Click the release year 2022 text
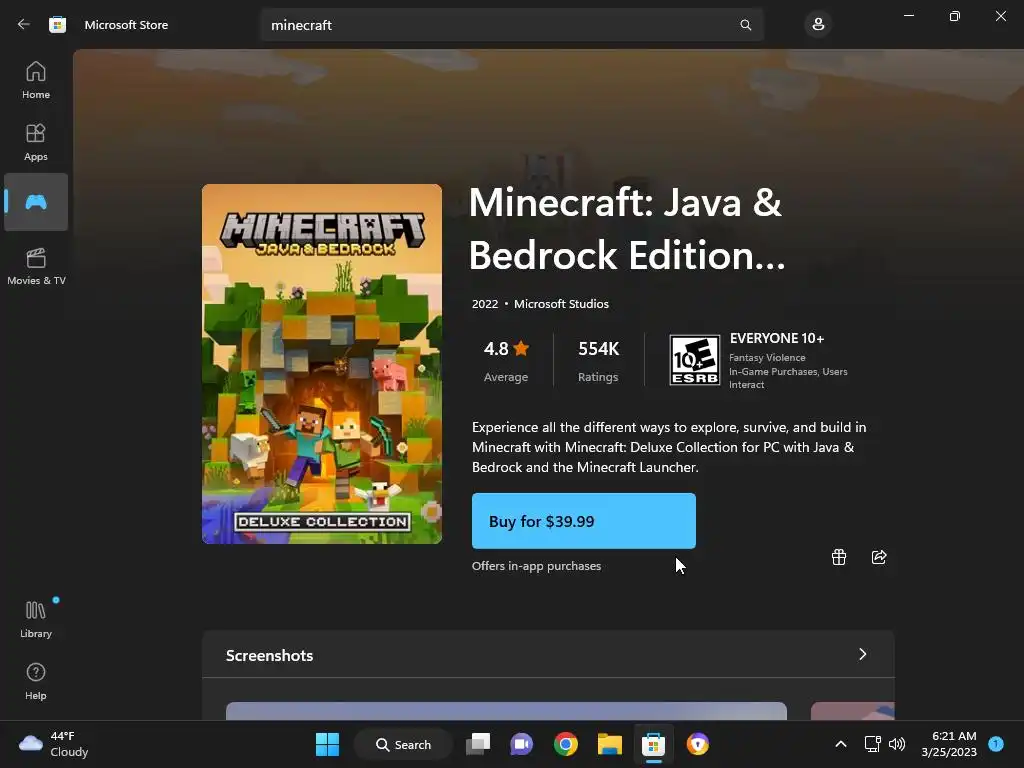Viewport: 1024px width, 768px height. tap(485, 304)
